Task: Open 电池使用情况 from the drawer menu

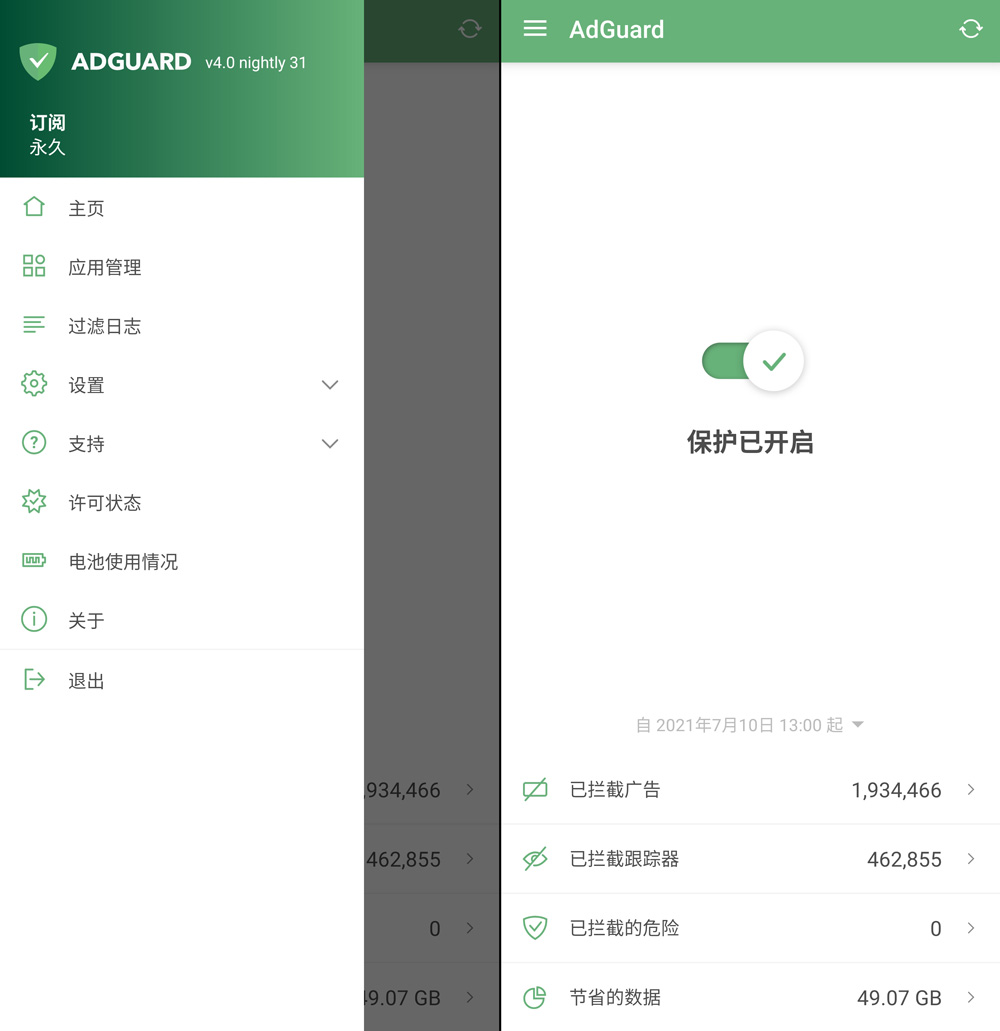Action: (x=181, y=561)
